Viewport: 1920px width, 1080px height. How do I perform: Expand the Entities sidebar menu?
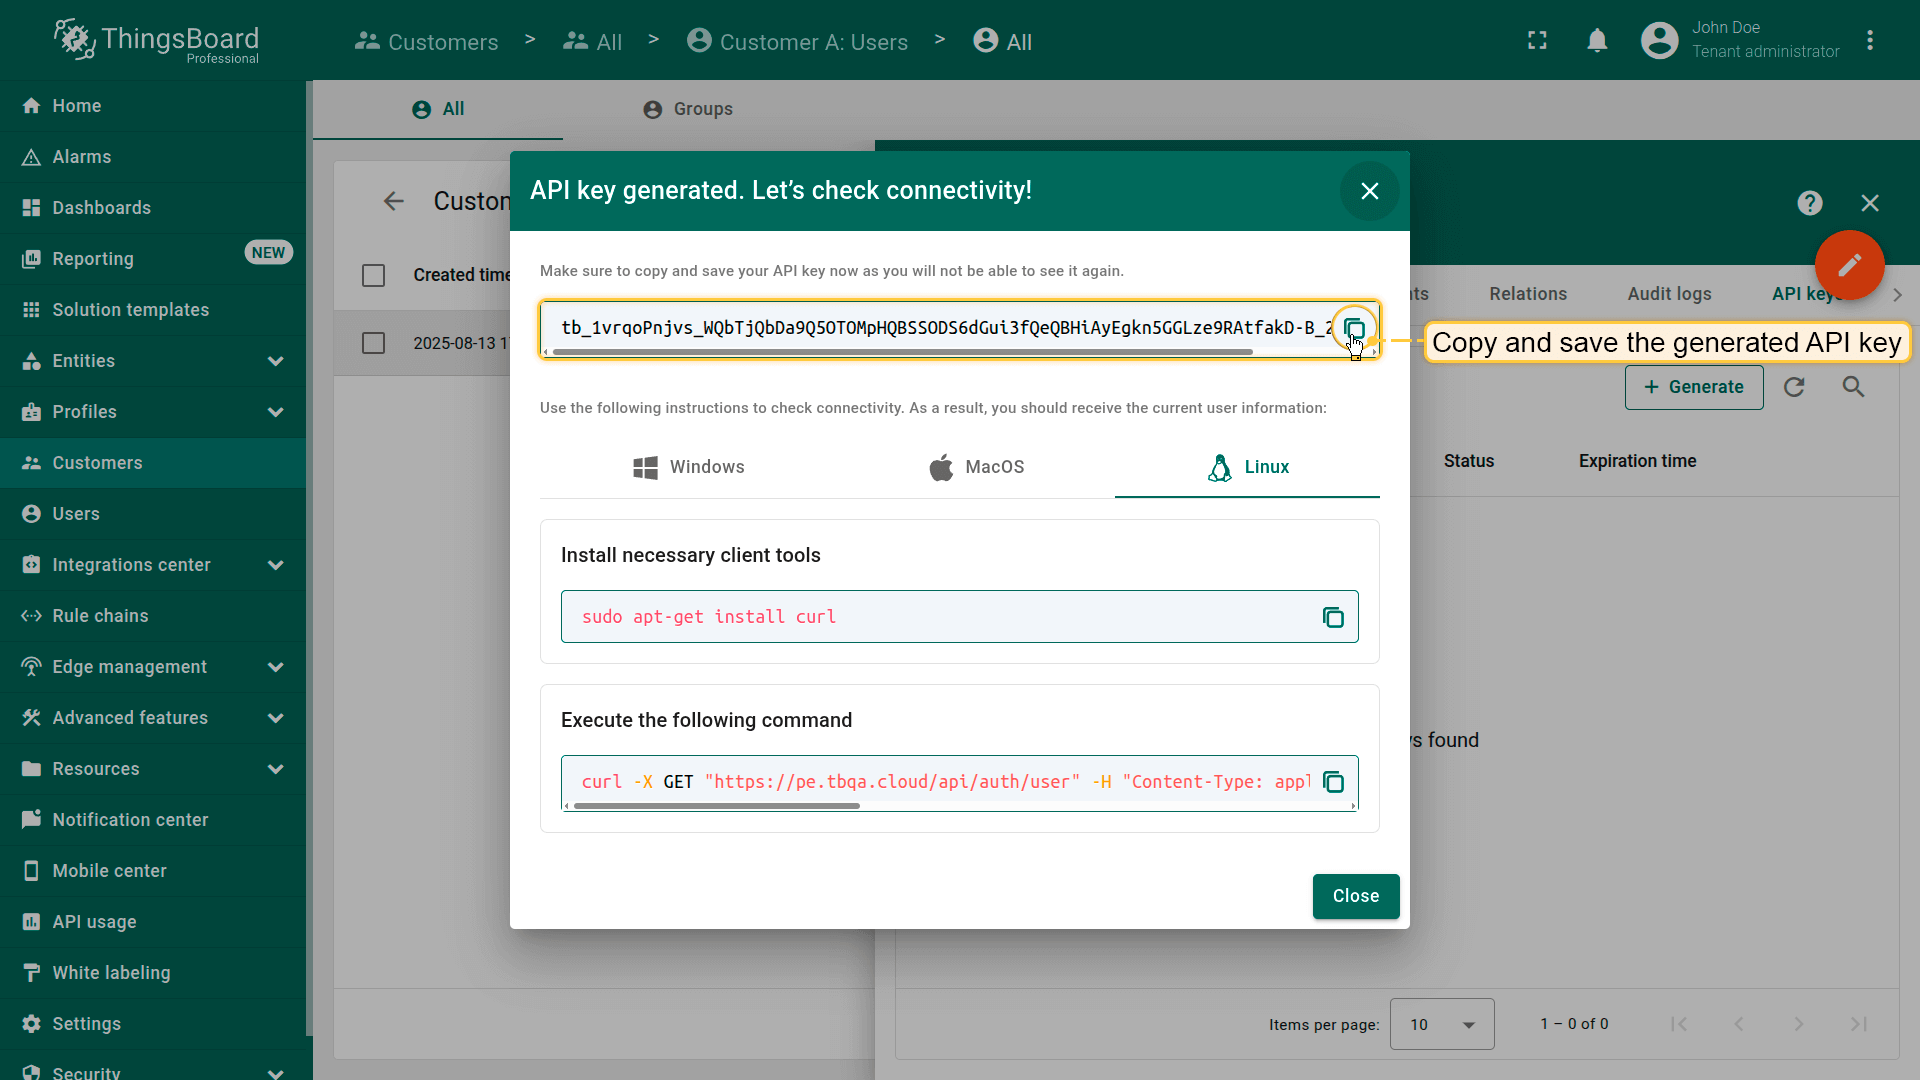click(x=275, y=361)
